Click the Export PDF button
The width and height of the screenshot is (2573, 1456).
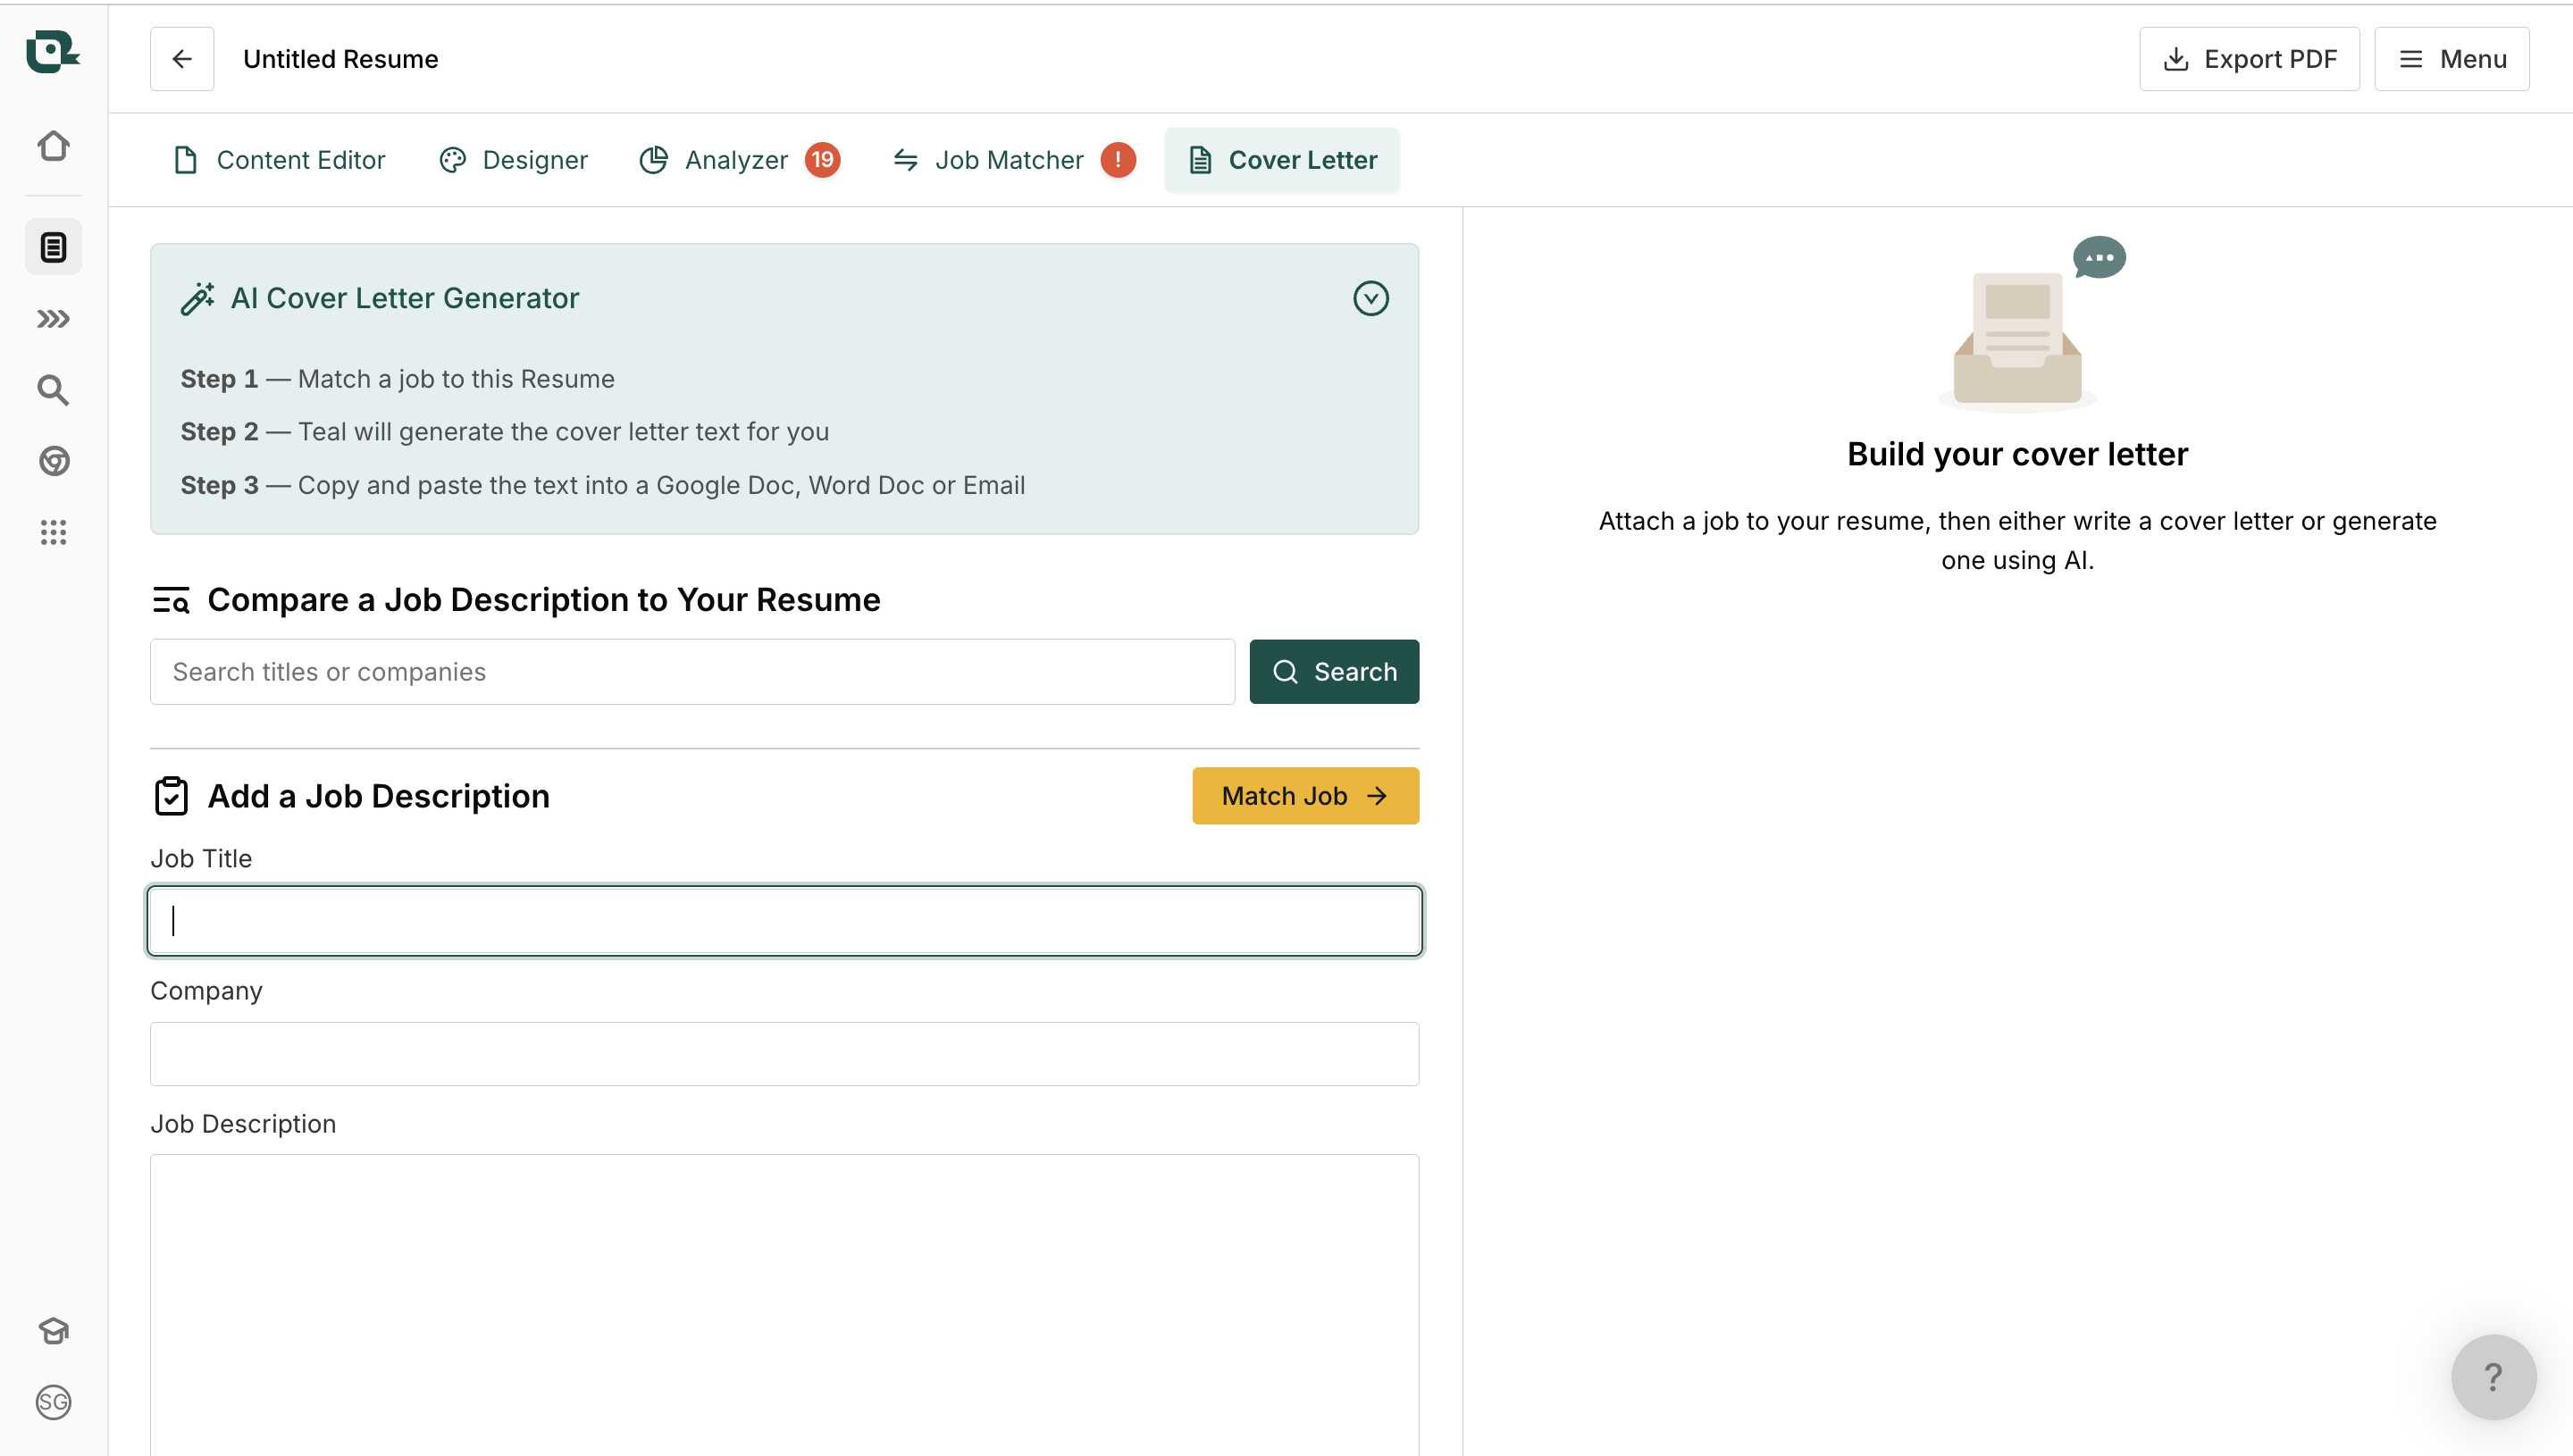click(x=2248, y=59)
